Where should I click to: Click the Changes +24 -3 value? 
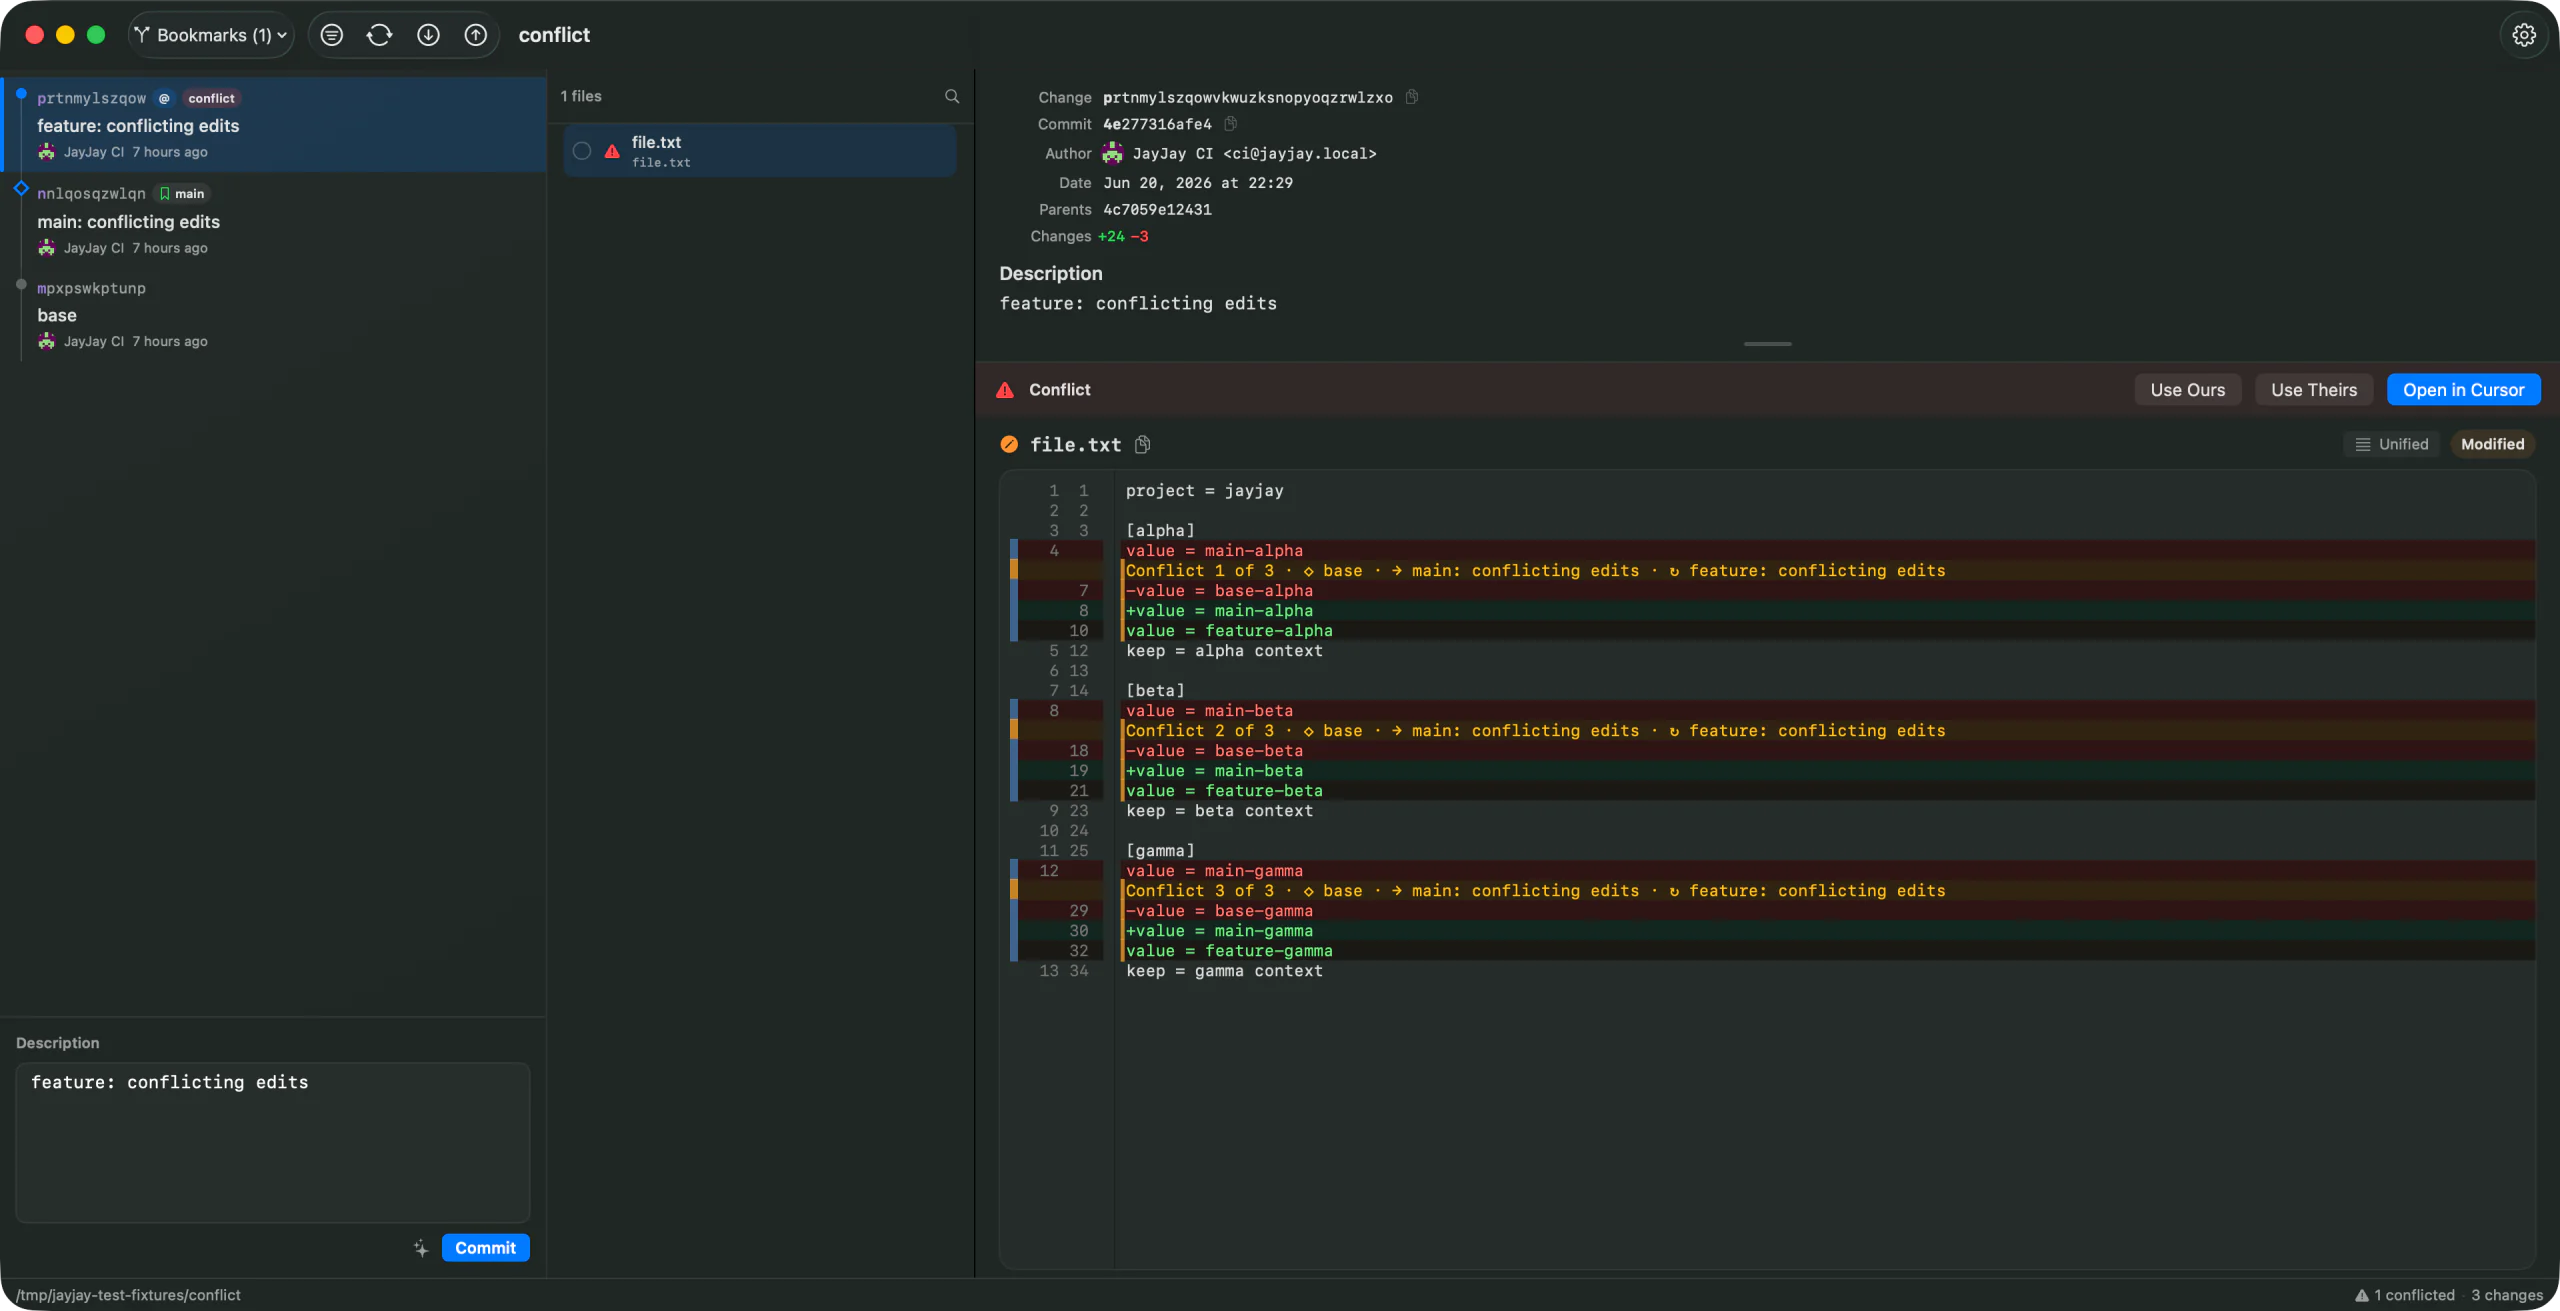(1123, 237)
